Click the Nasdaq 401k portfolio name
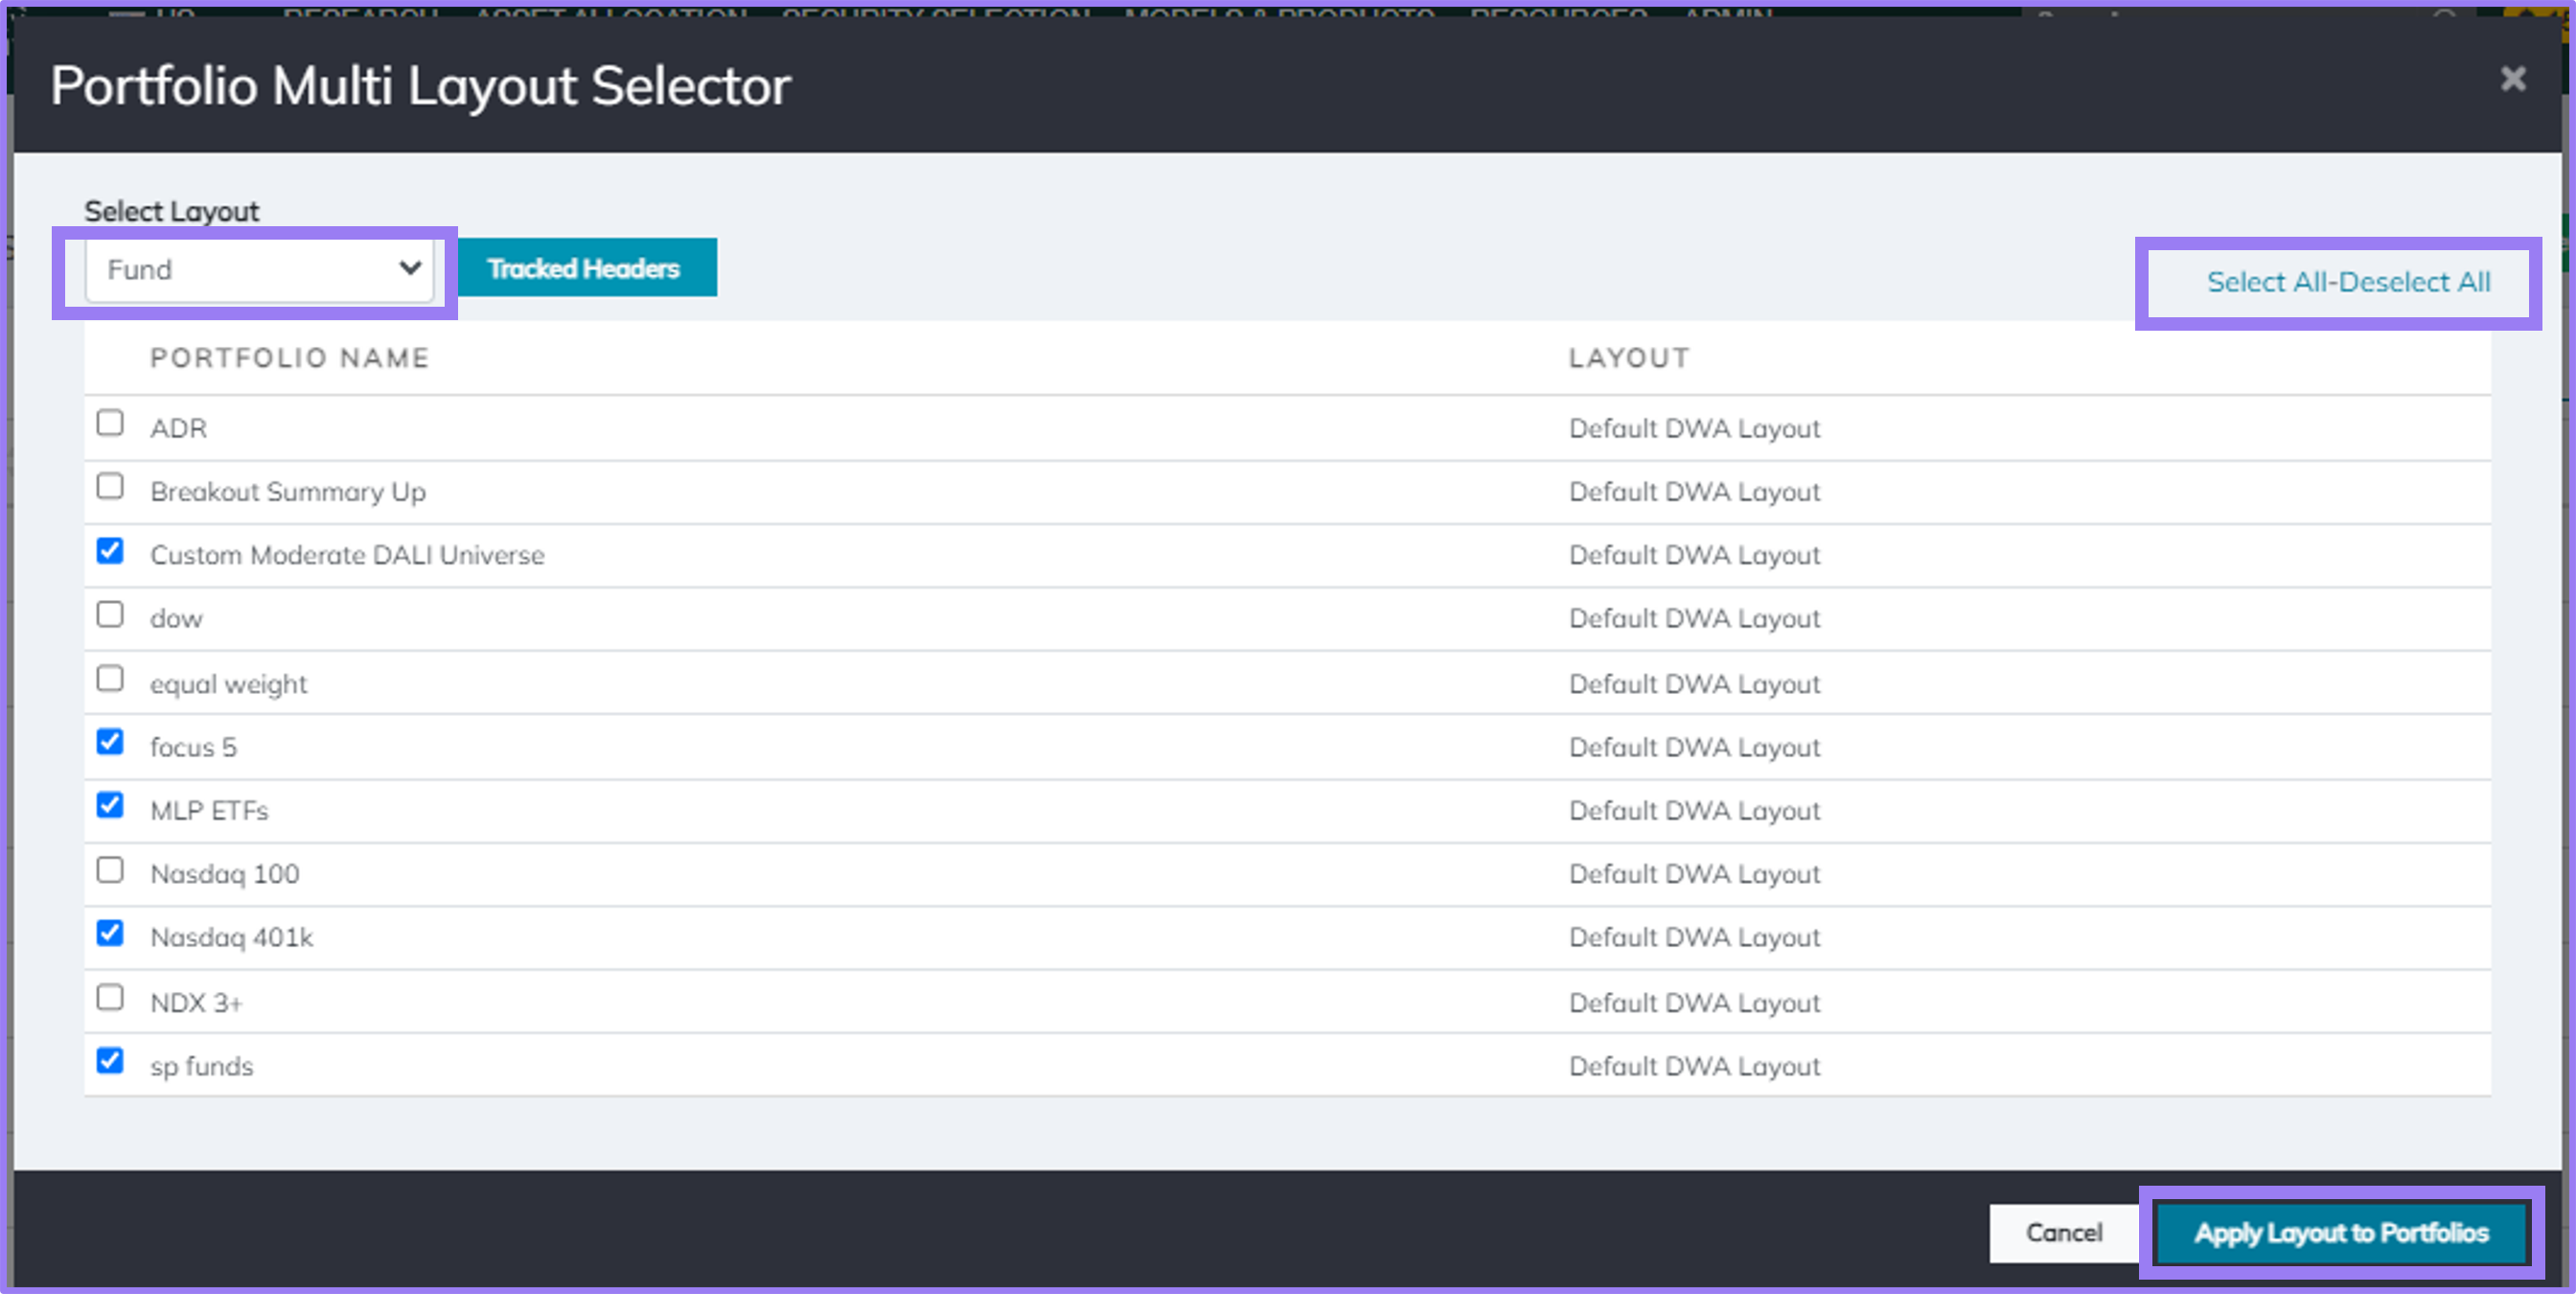2576x1294 pixels. 232,938
